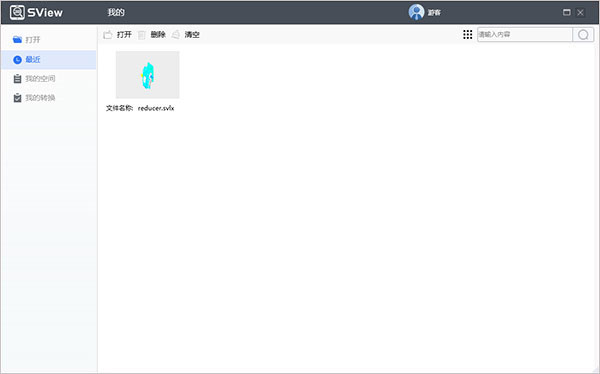Open 我的转换 checklist icon in sidebar
Screen dimensions: 600x374
click(17, 98)
